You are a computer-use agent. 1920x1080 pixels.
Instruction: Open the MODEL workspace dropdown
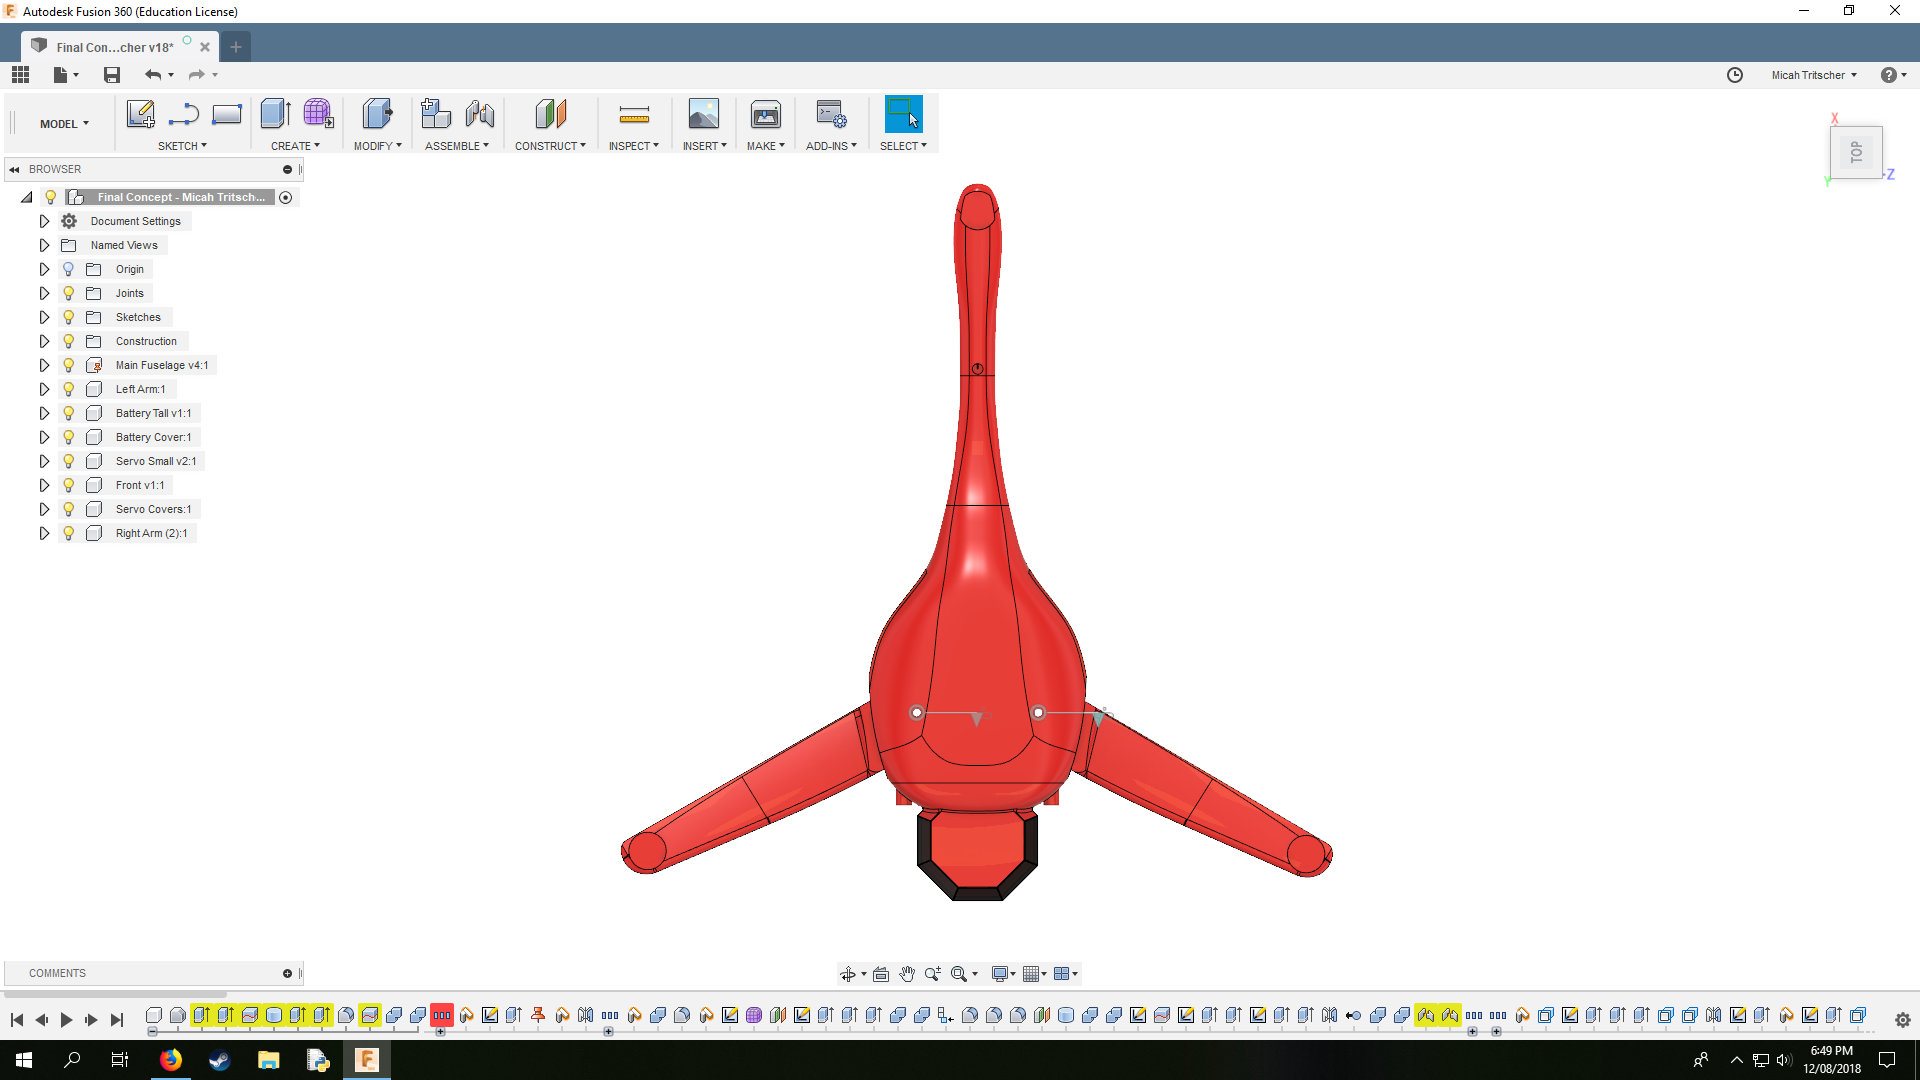point(64,124)
